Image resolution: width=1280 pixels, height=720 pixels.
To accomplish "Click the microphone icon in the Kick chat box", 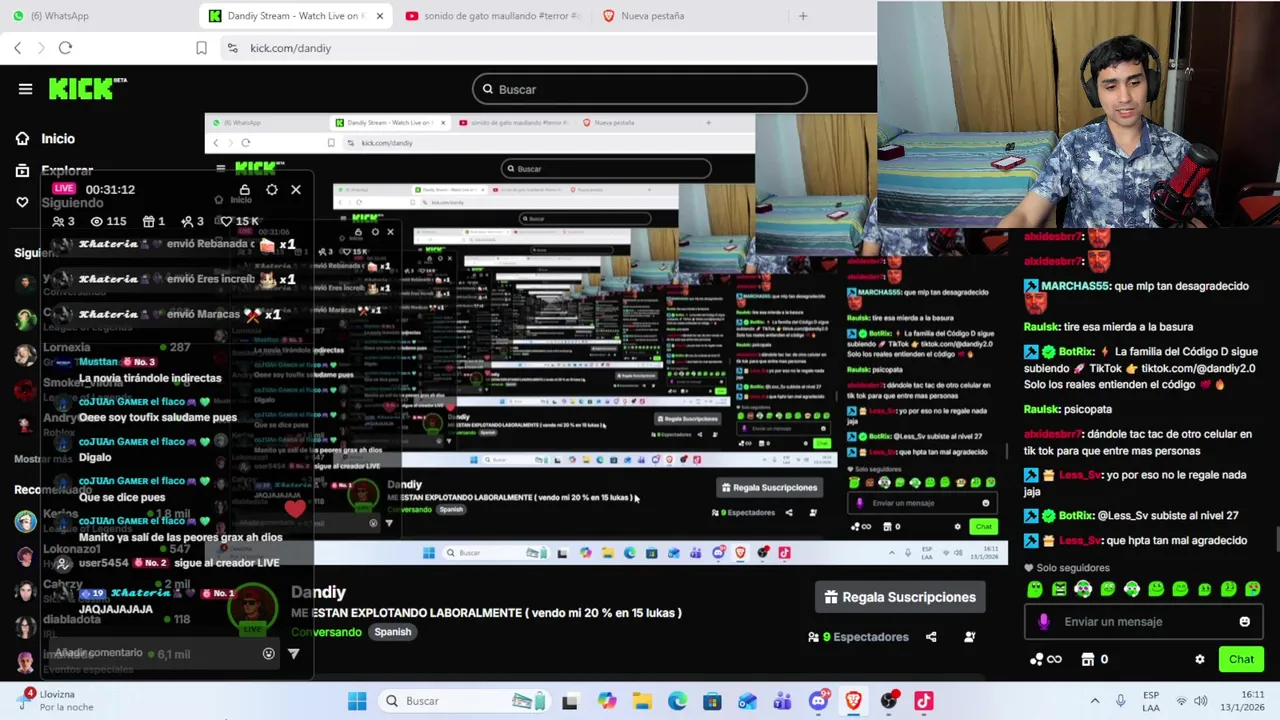I will tap(1044, 621).
